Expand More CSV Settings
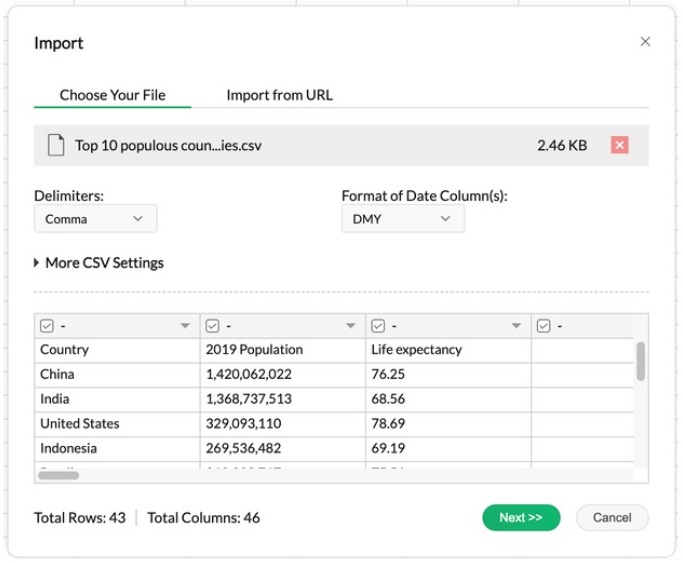The width and height of the screenshot is (683, 563). (98, 263)
